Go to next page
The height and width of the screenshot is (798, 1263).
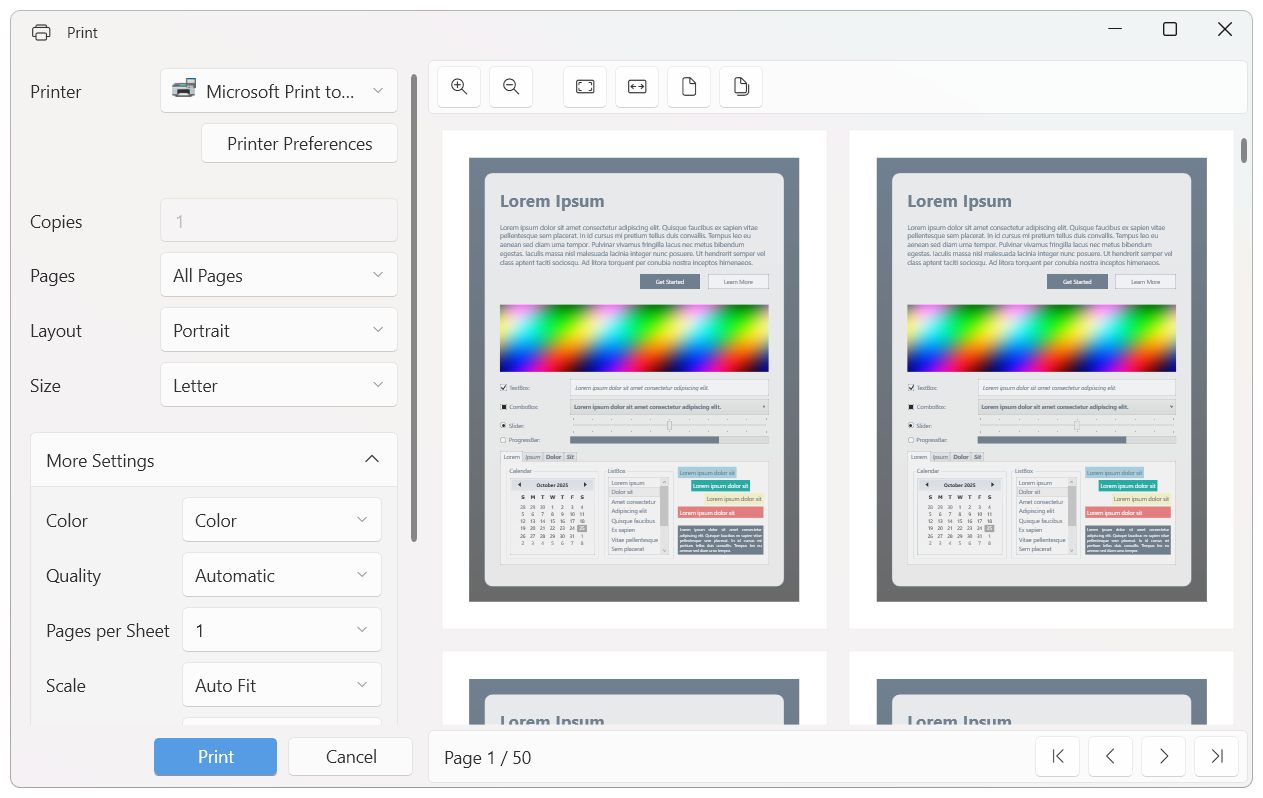point(1163,757)
